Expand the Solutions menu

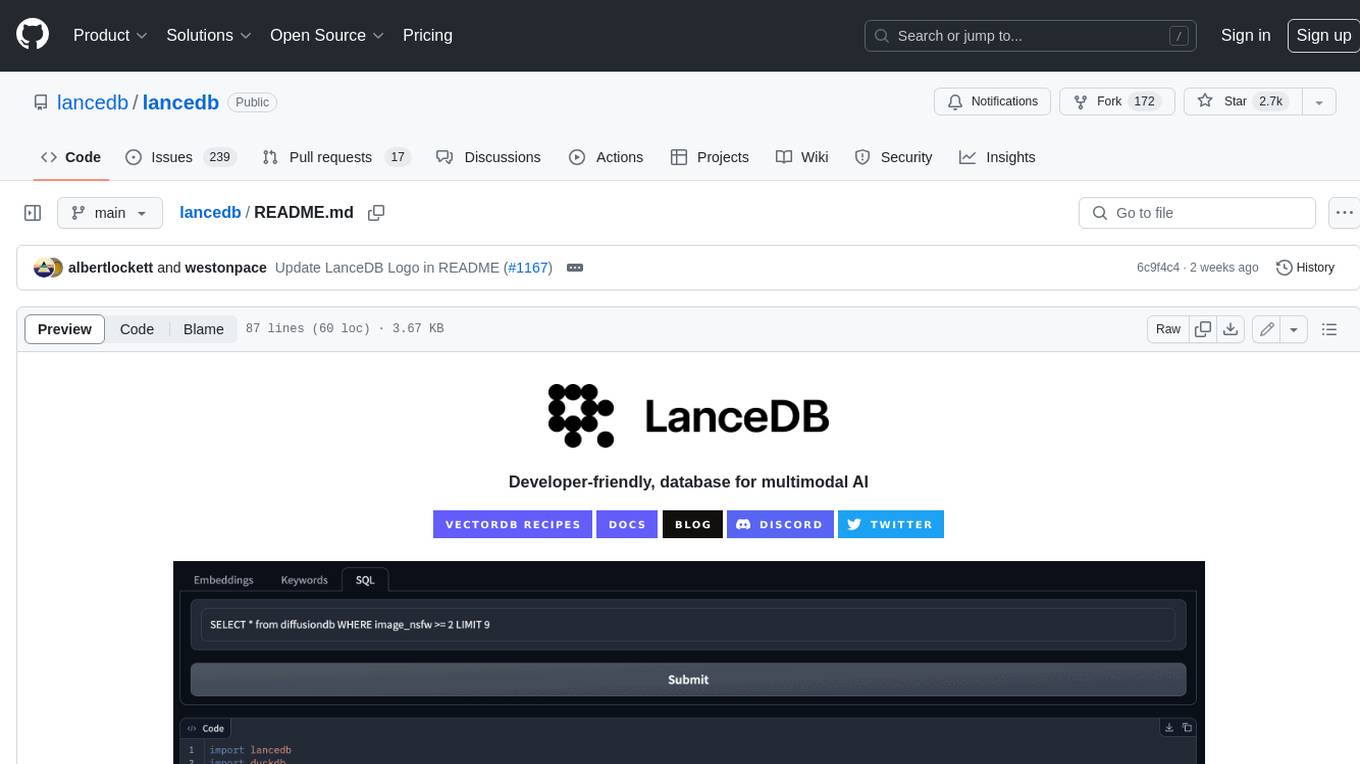pyautogui.click(x=209, y=35)
